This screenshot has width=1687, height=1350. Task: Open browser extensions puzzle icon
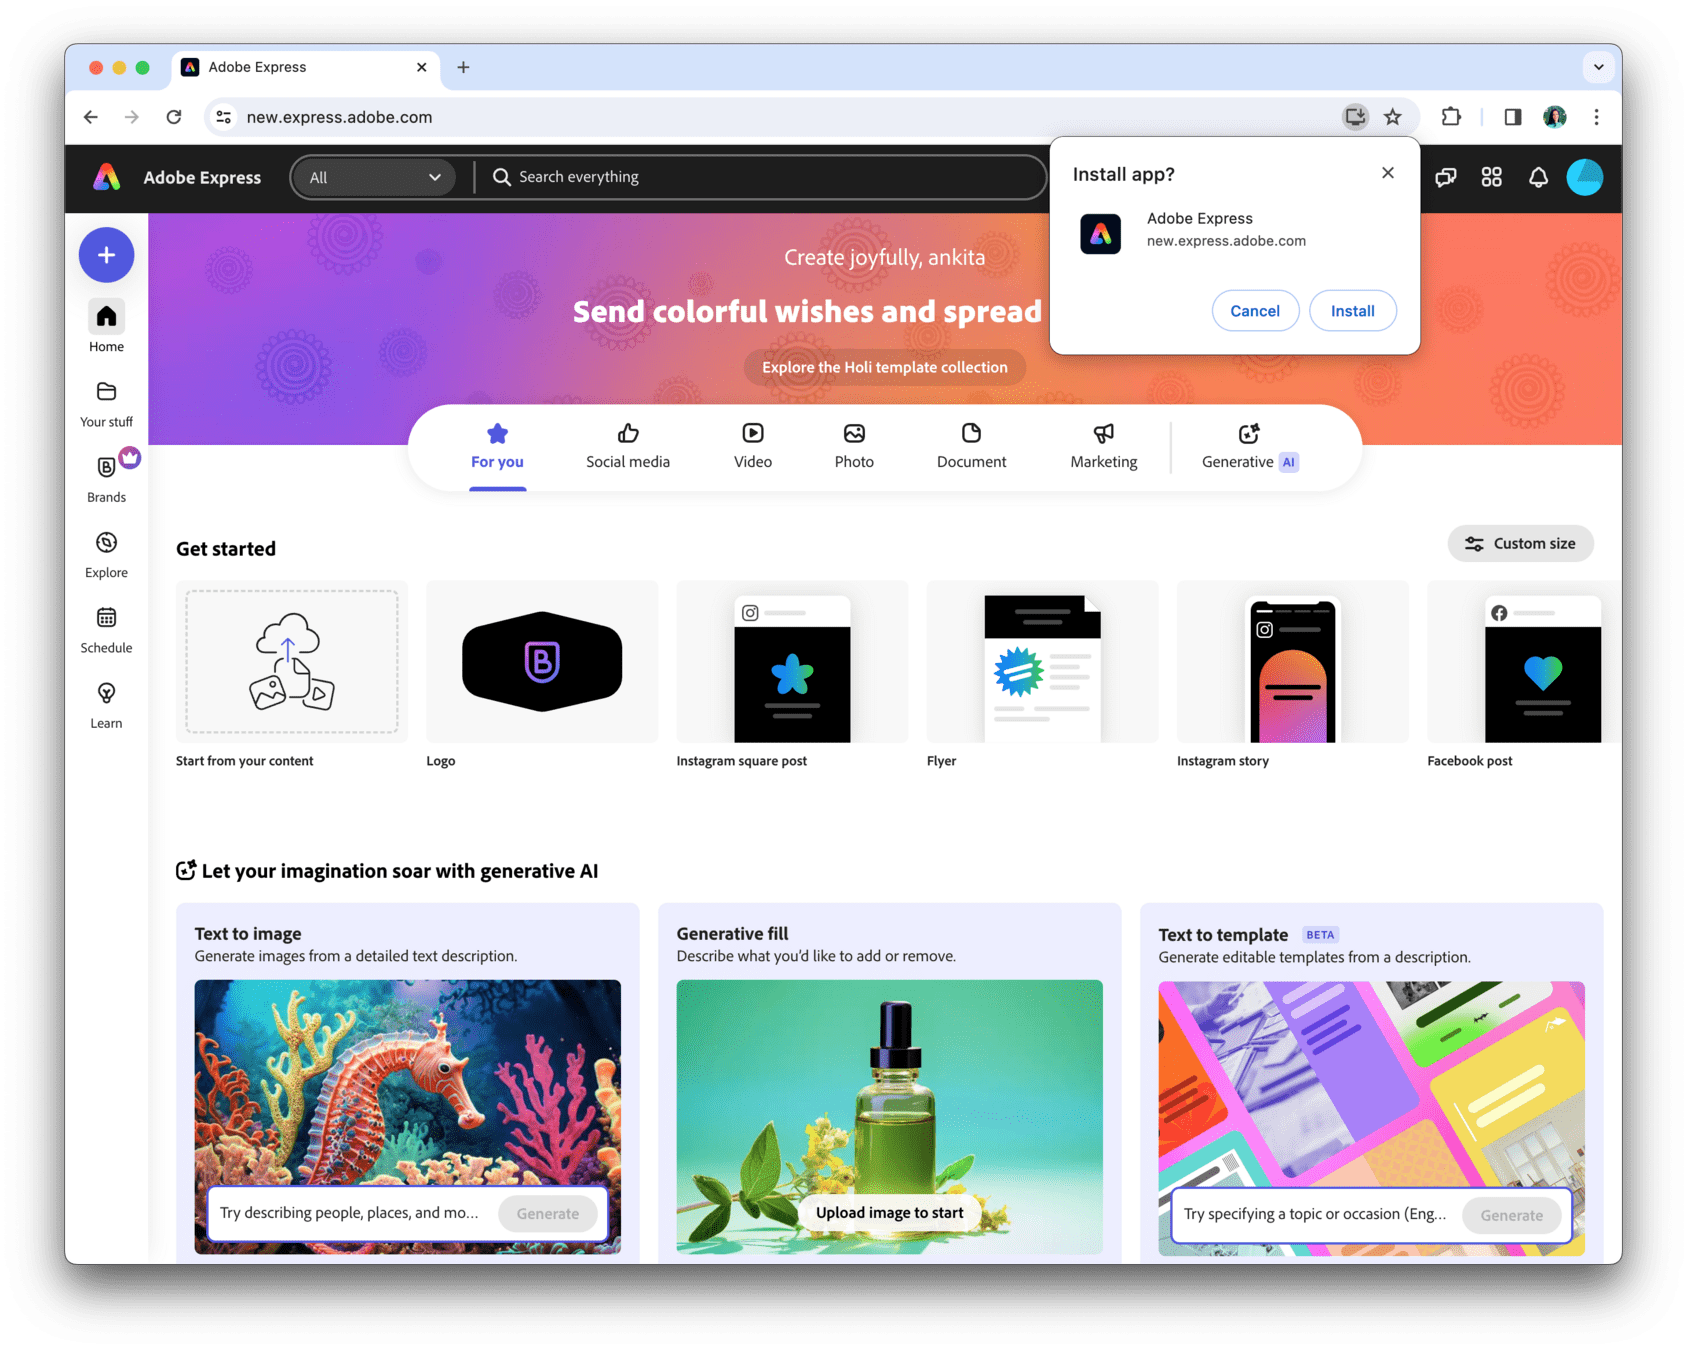tap(1451, 117)
